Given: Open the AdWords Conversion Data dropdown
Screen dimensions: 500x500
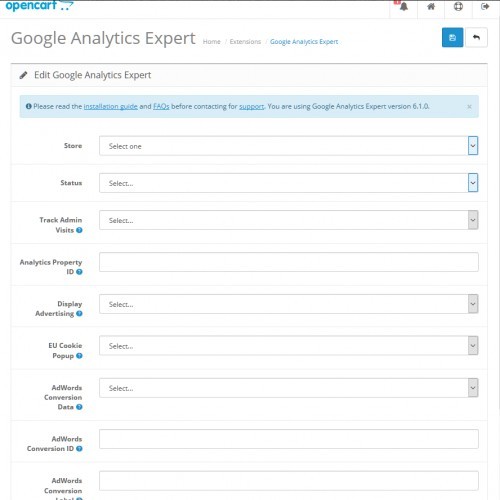Looking at the screenshot, I should tap(289, 388).
